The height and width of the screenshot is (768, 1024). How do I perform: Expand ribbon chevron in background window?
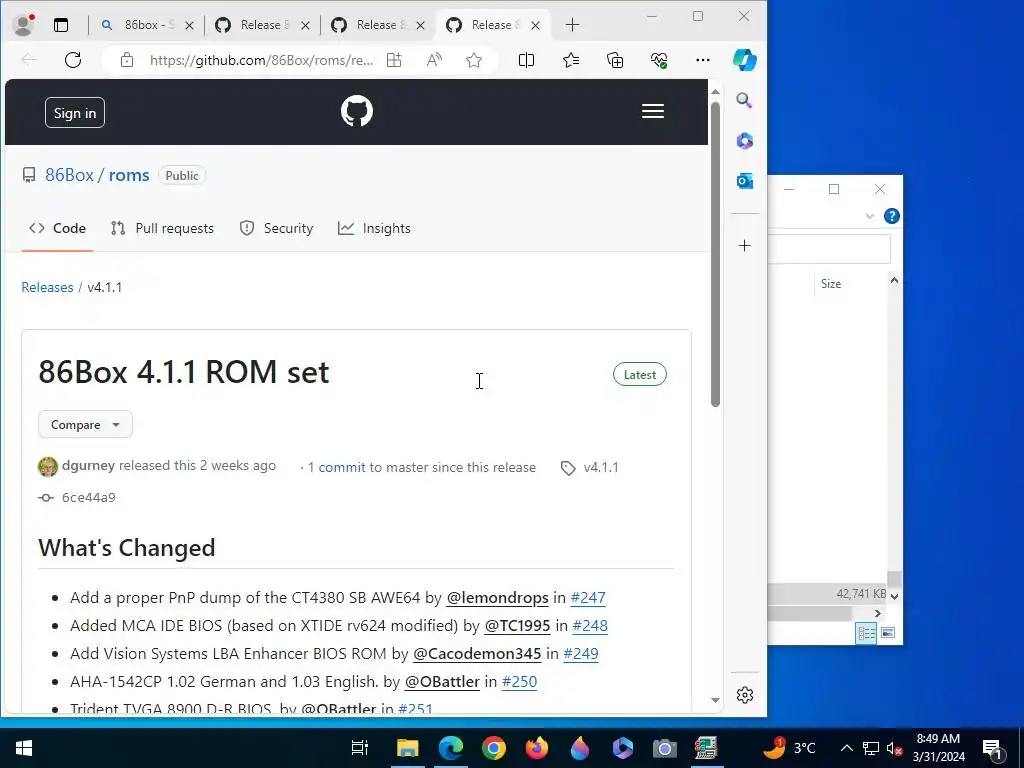pyautogui.click(x=869, y=216)
